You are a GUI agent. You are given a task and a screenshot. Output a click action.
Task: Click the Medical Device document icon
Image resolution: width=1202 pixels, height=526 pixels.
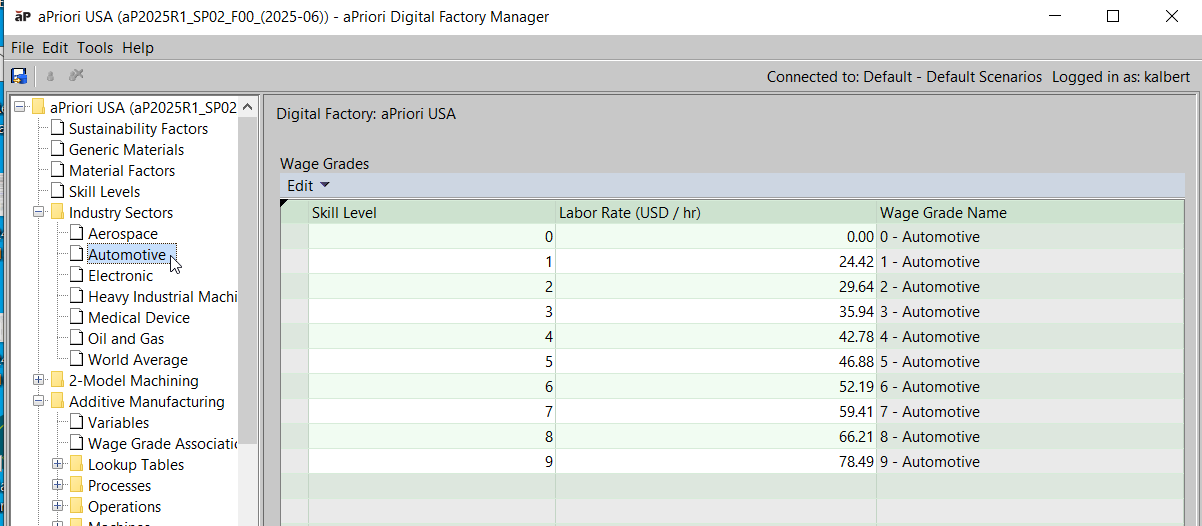click(x=77, y=317)
